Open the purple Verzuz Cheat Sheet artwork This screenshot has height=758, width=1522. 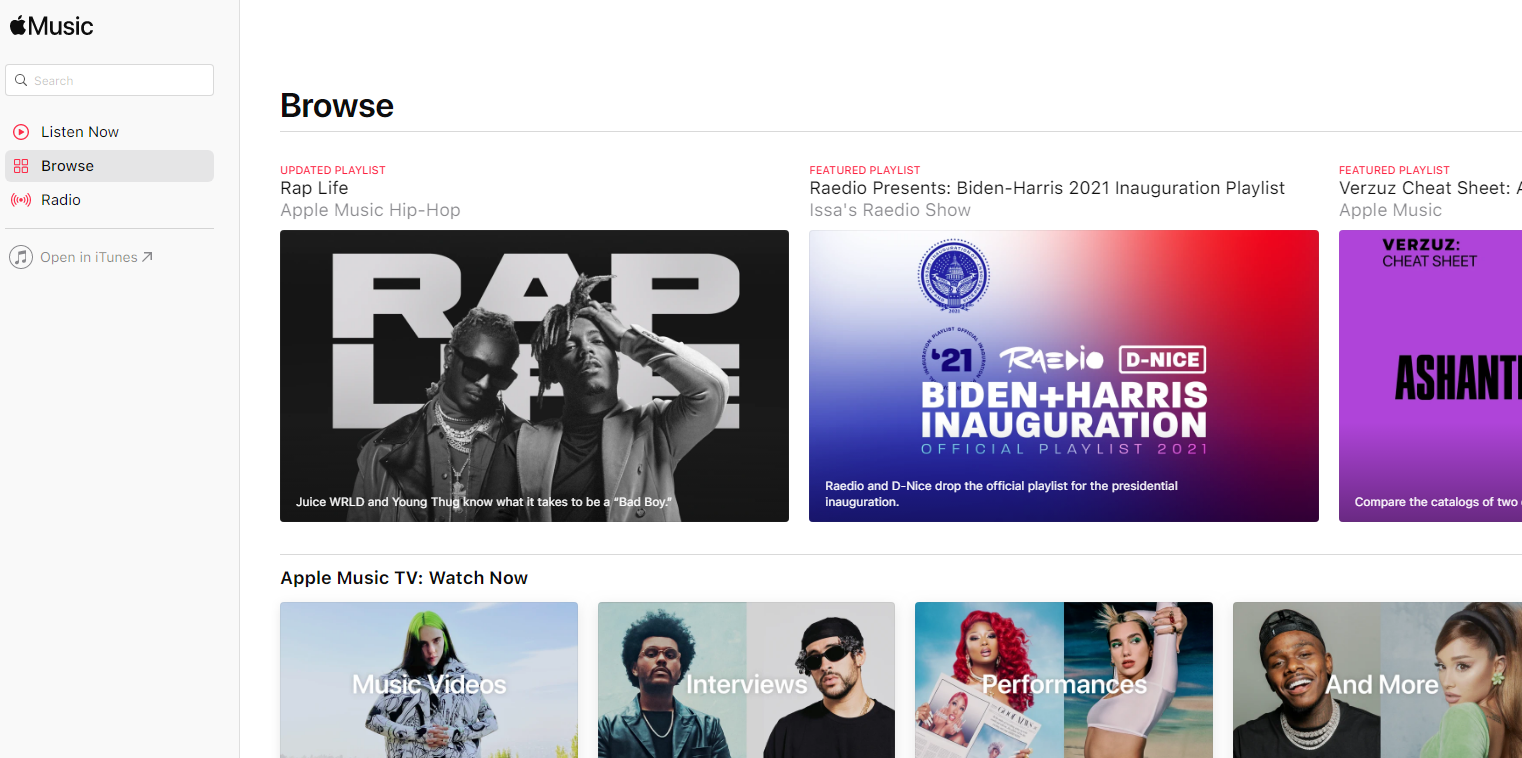coord(1430,376)
